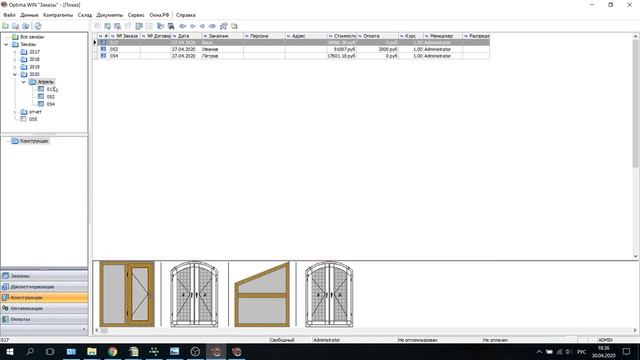This screenshot has height=360, width=640.
Task: Click the Оптимизация section icon
Action: coord(5,308)
